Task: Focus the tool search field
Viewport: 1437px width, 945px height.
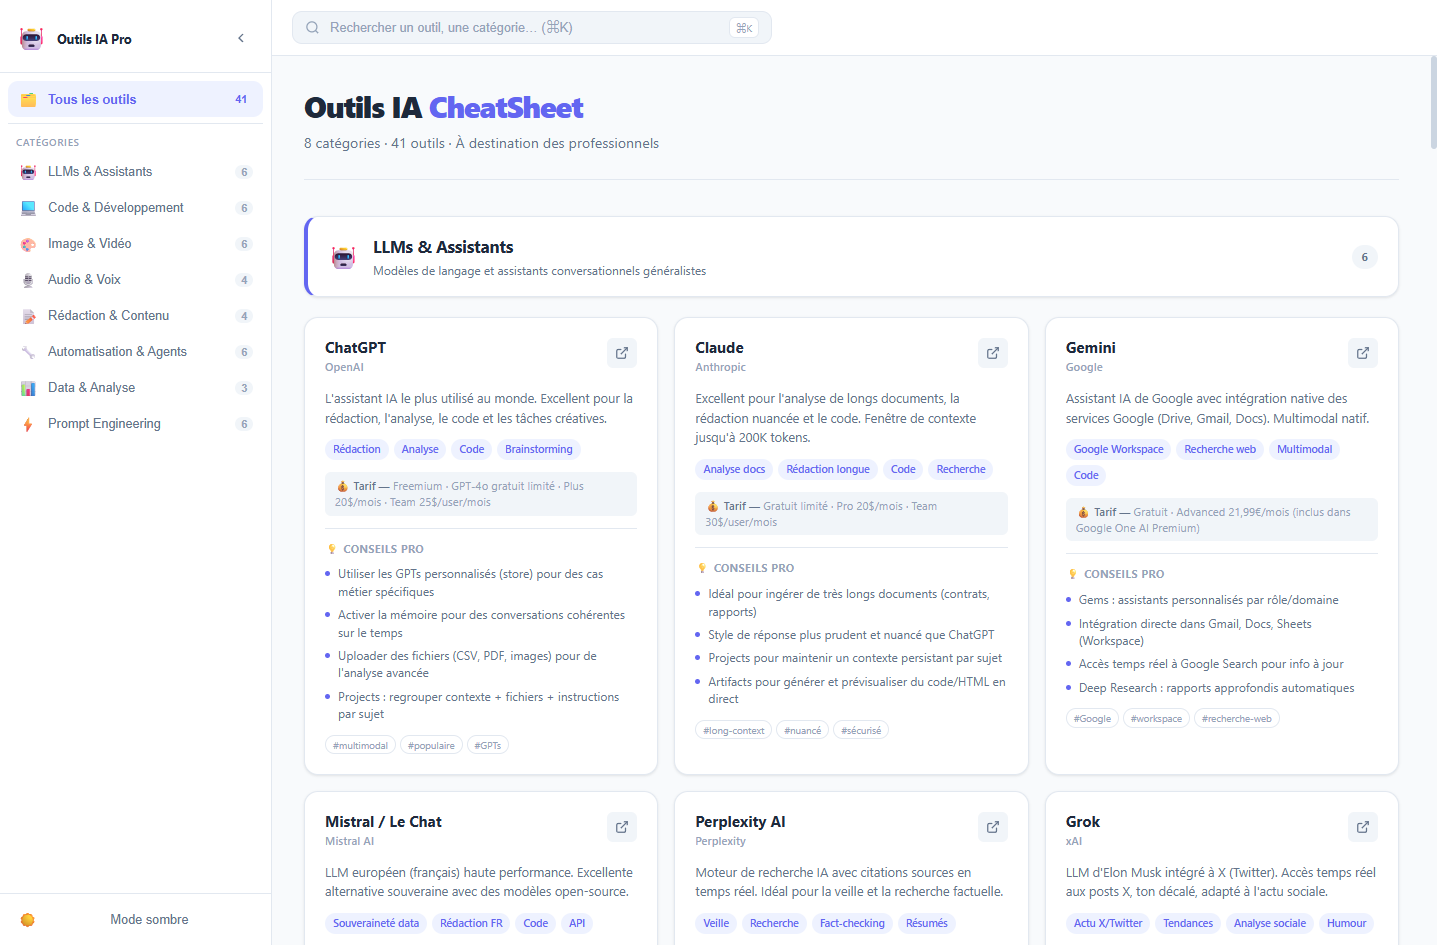Action: click(x=531, y=28)
